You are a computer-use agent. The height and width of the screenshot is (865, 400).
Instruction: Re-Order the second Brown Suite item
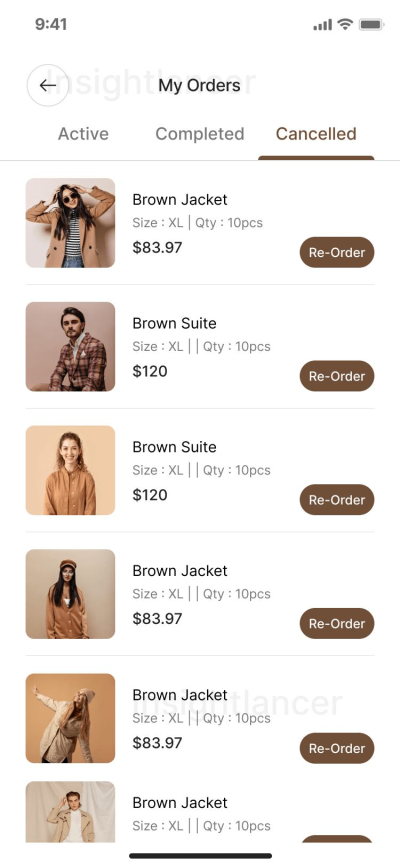coord(337,499)
